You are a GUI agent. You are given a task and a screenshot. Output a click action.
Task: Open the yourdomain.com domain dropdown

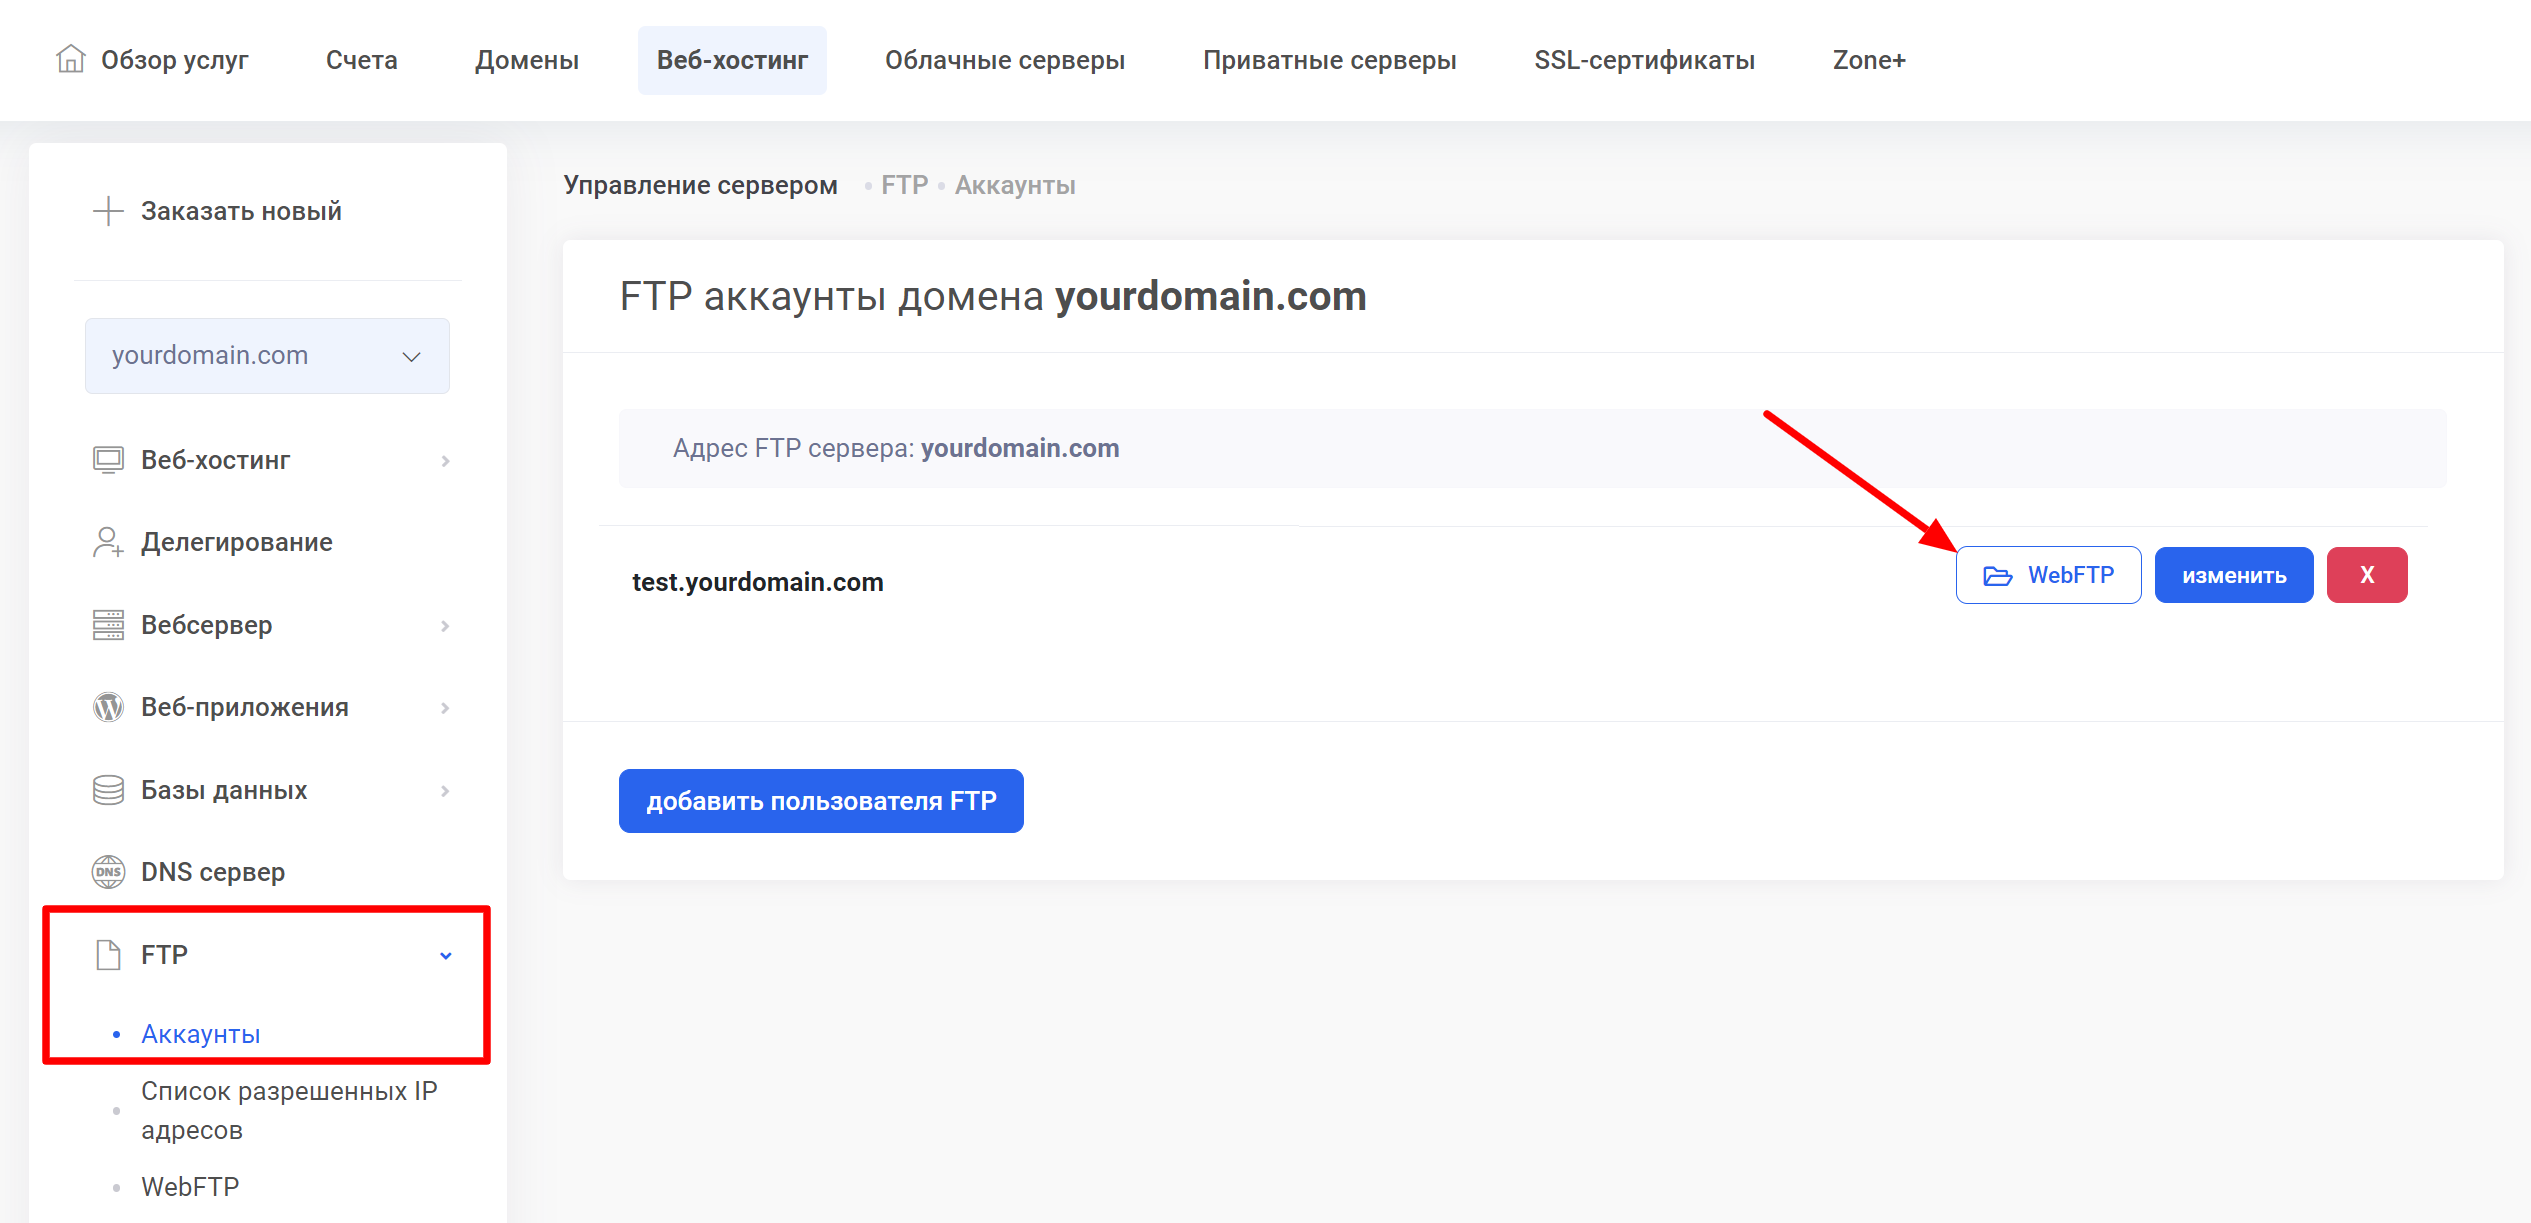click(267, 356)
